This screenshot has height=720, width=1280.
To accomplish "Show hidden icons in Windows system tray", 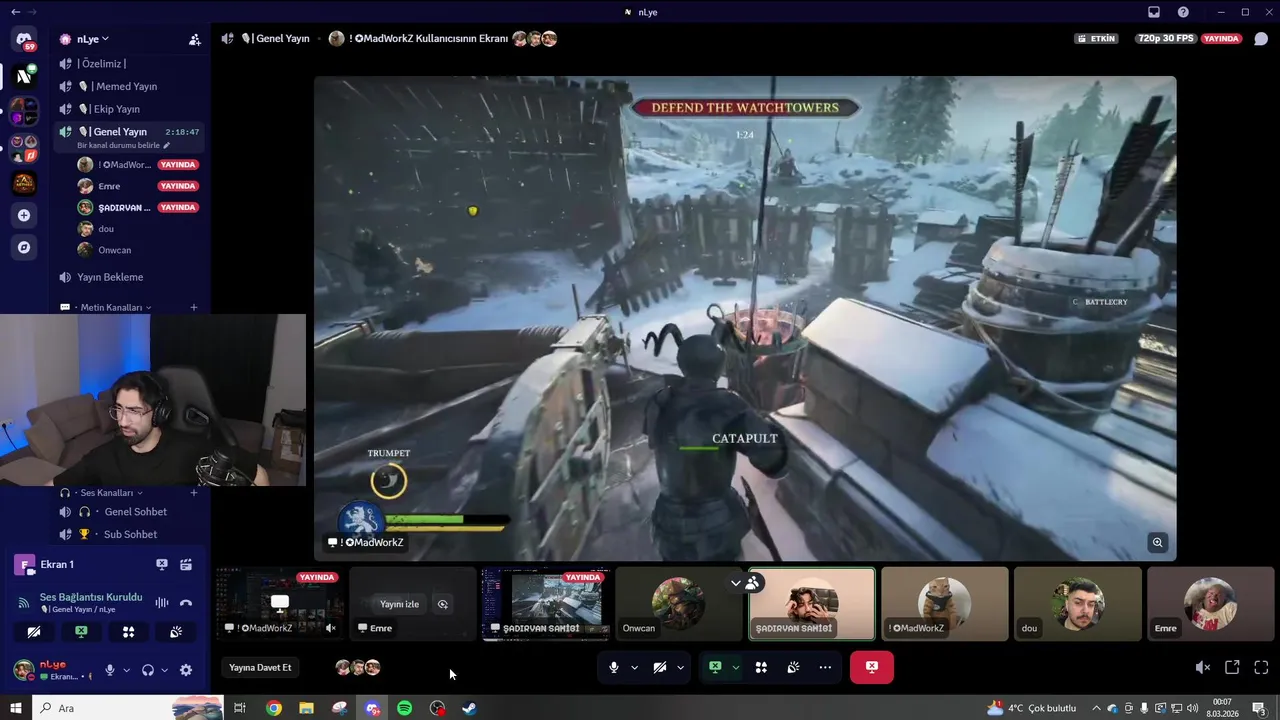I will pyautogui.click(x=1096, y=708).
